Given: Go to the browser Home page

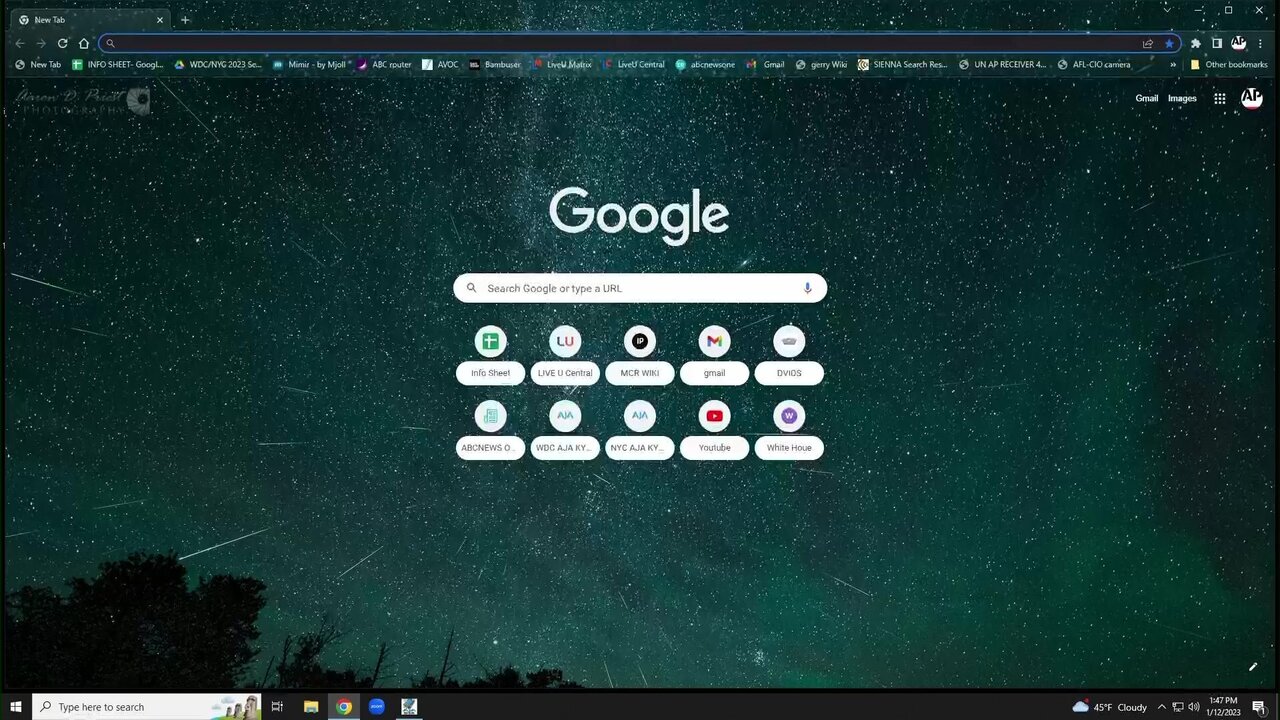Looking at the screenshot, I should point(84,43).
